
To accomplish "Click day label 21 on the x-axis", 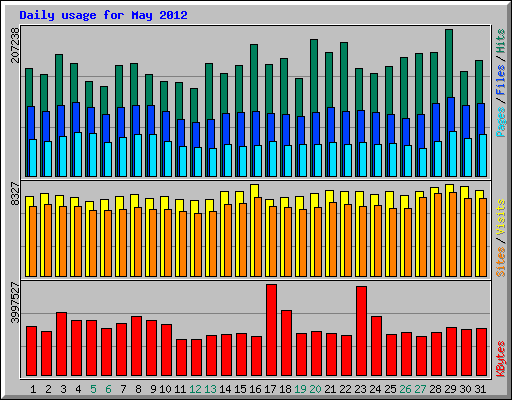I will (330, 389).
